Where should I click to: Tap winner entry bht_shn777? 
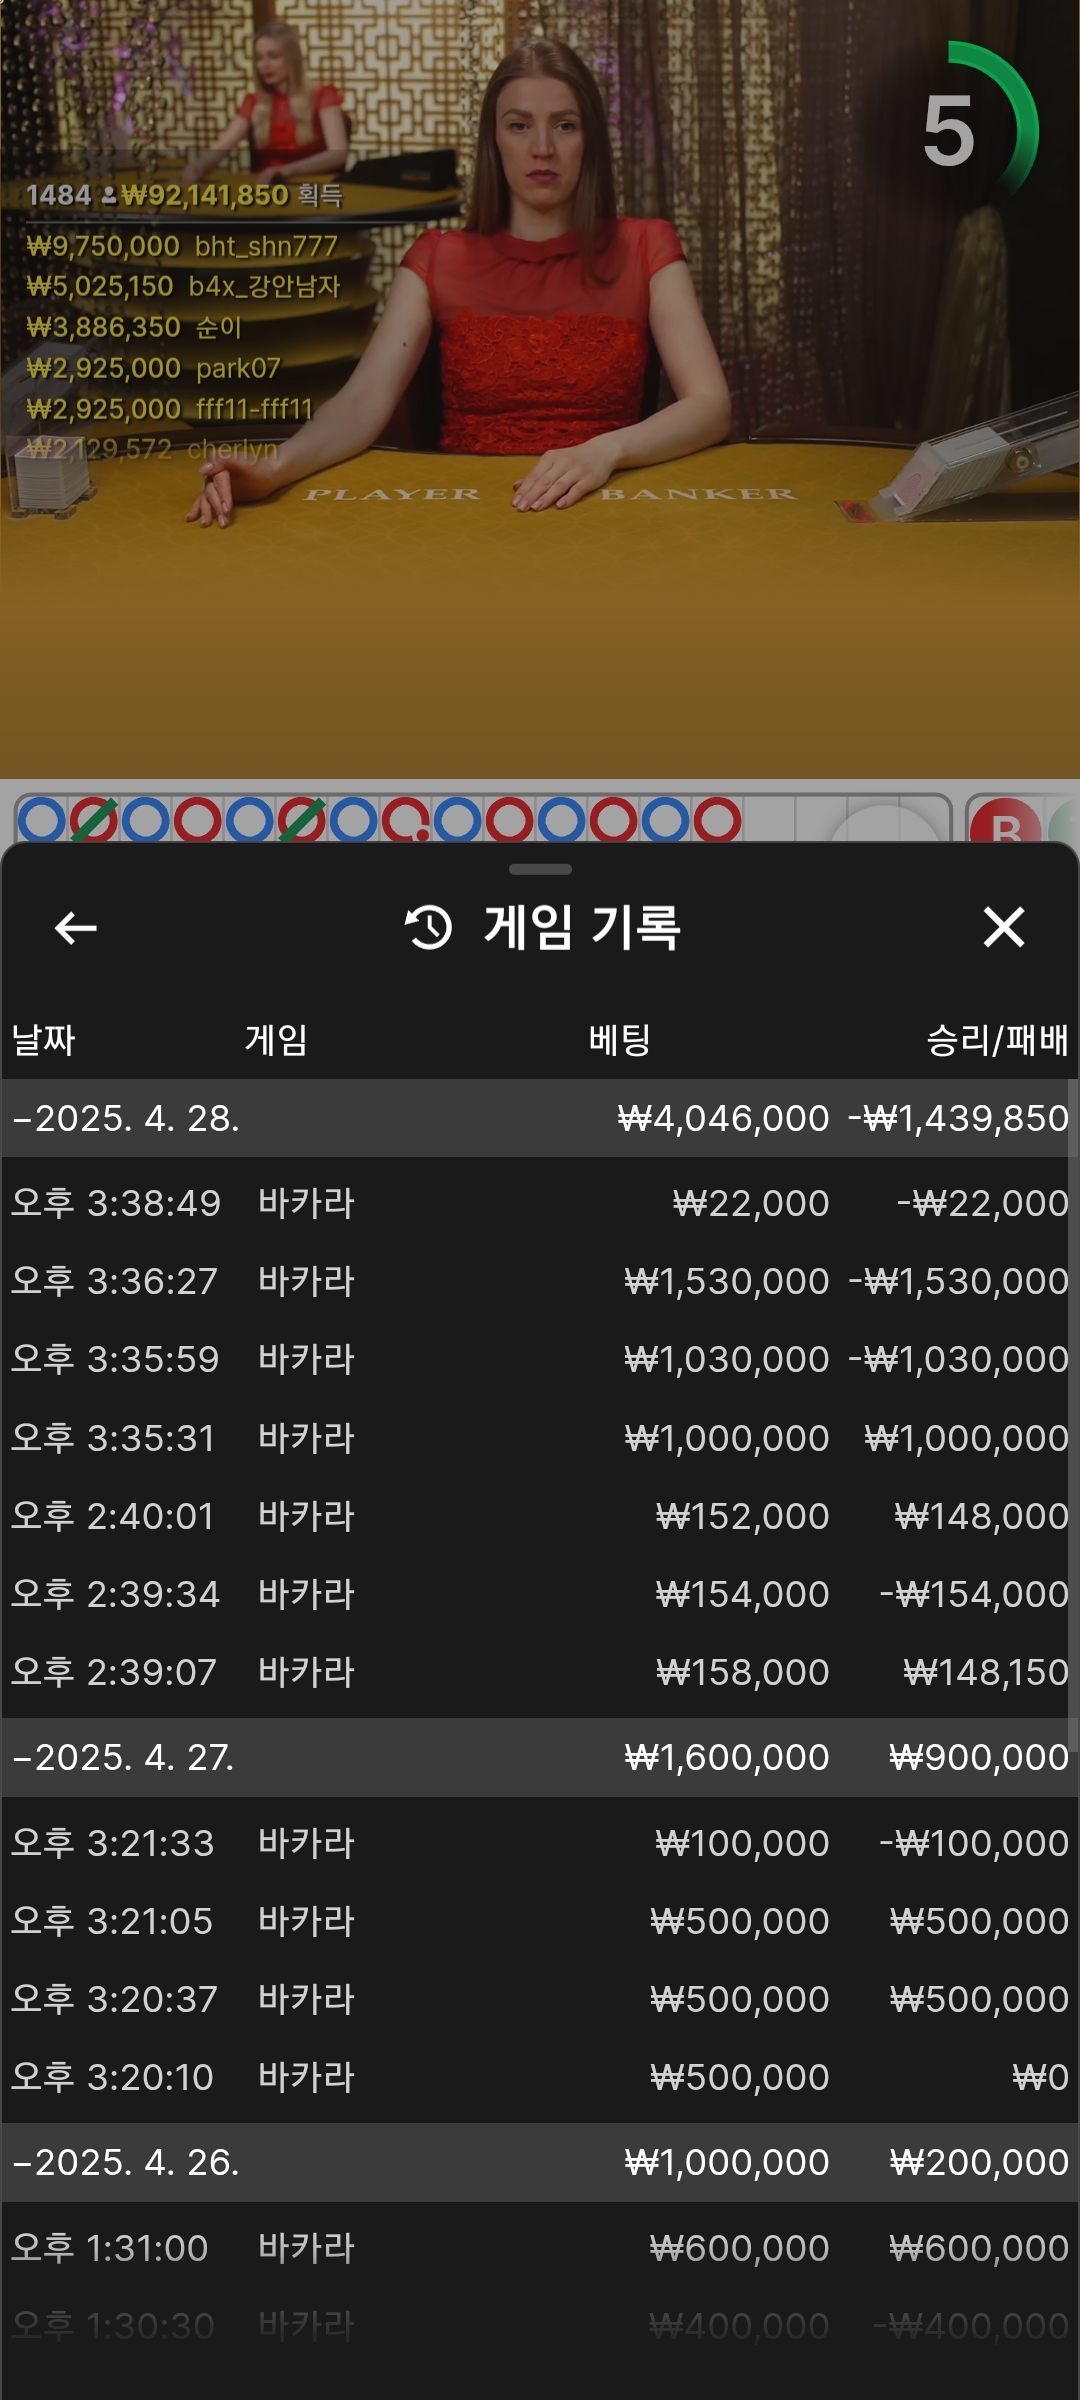tap(182, 246)
